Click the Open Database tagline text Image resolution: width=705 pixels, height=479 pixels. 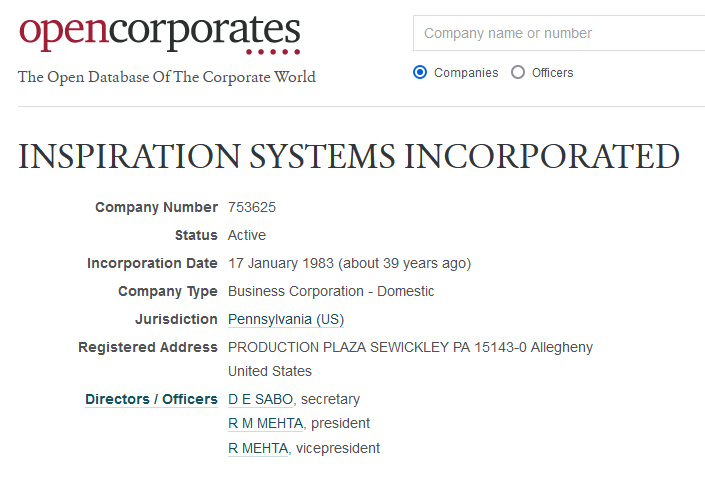[167, 77]
